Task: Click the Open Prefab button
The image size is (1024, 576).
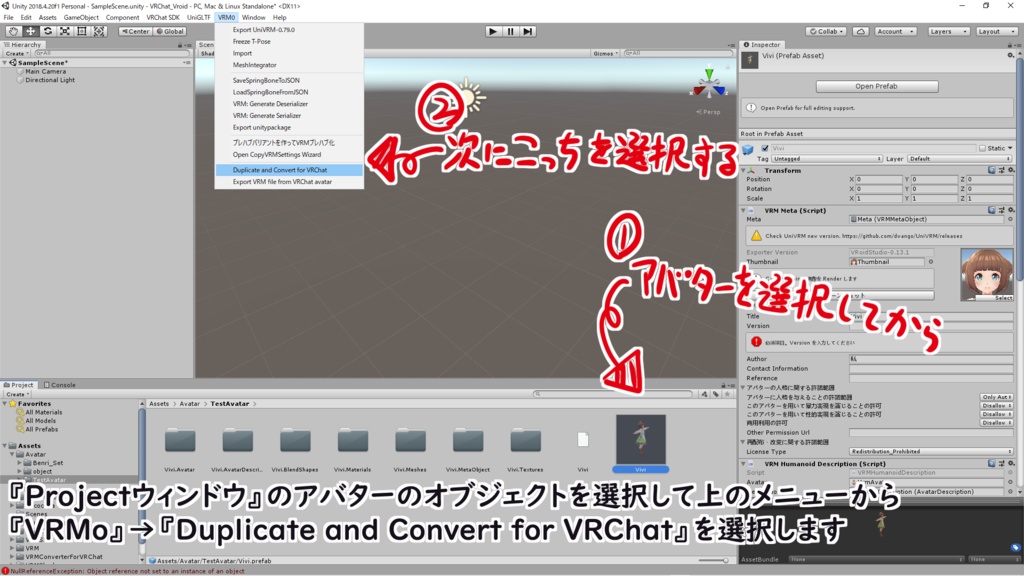Action: click(x=875, y=85)
